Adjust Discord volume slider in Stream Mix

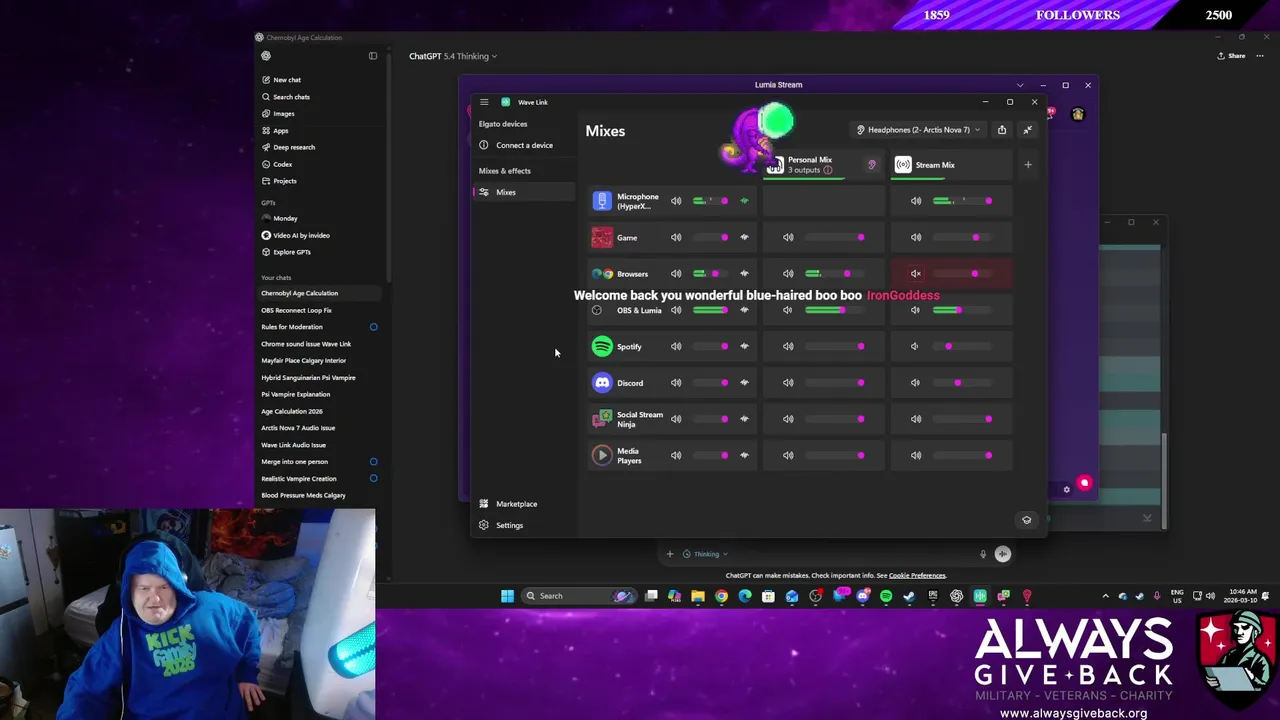tap(962, 383)
